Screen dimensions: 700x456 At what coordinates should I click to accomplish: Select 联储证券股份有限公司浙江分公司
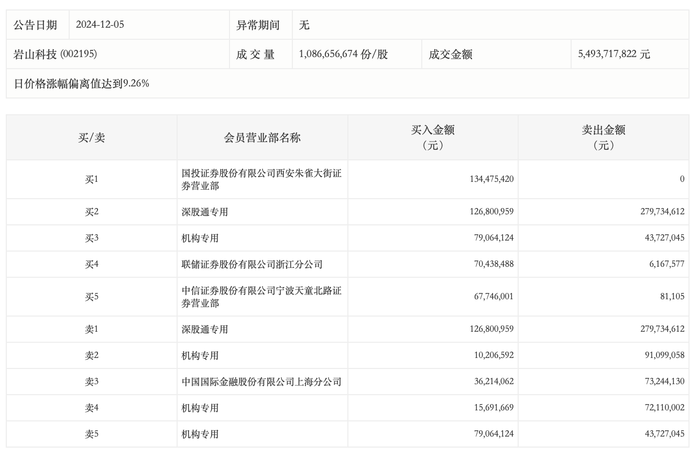pyautogui.click(x=252, y=264)
